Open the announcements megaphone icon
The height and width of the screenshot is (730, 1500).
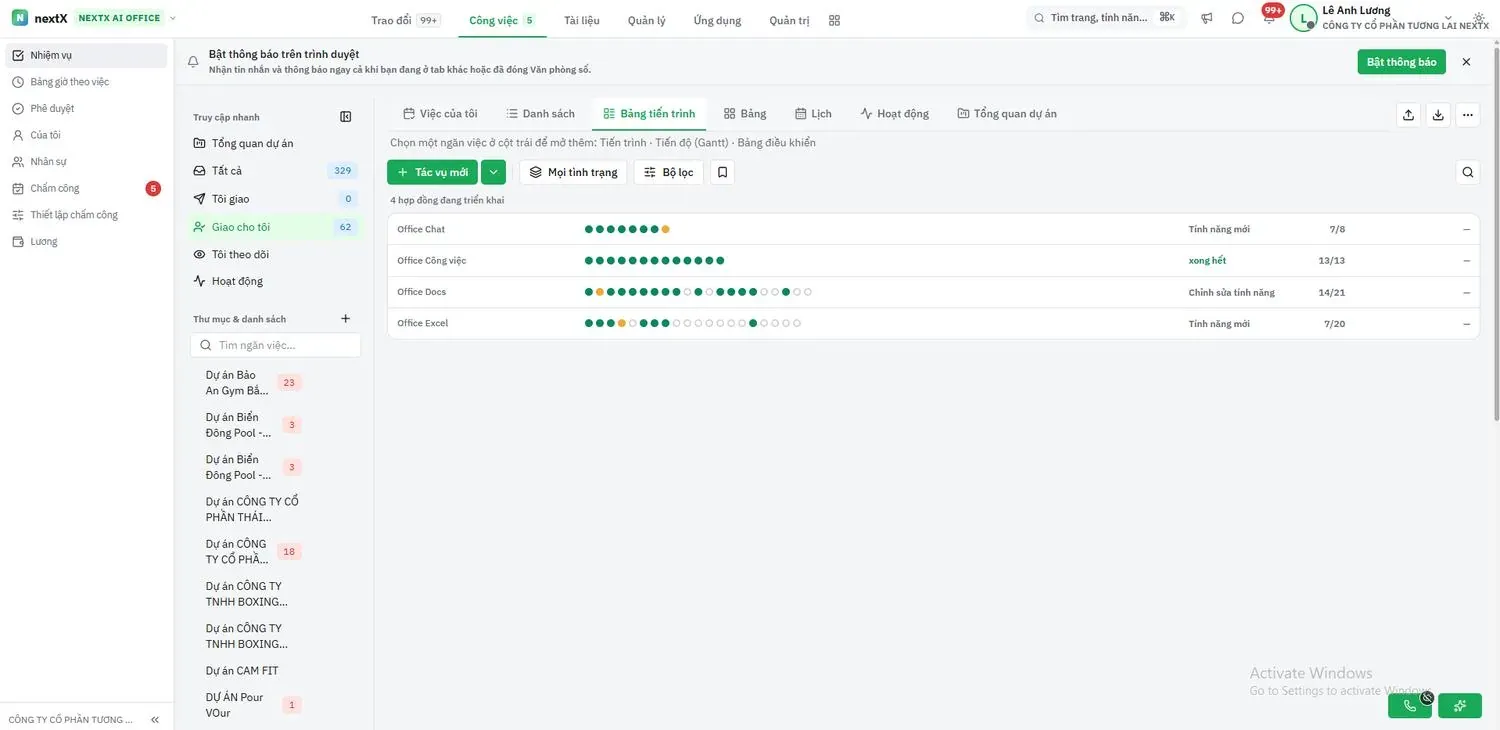click(x=1207, y=18)
